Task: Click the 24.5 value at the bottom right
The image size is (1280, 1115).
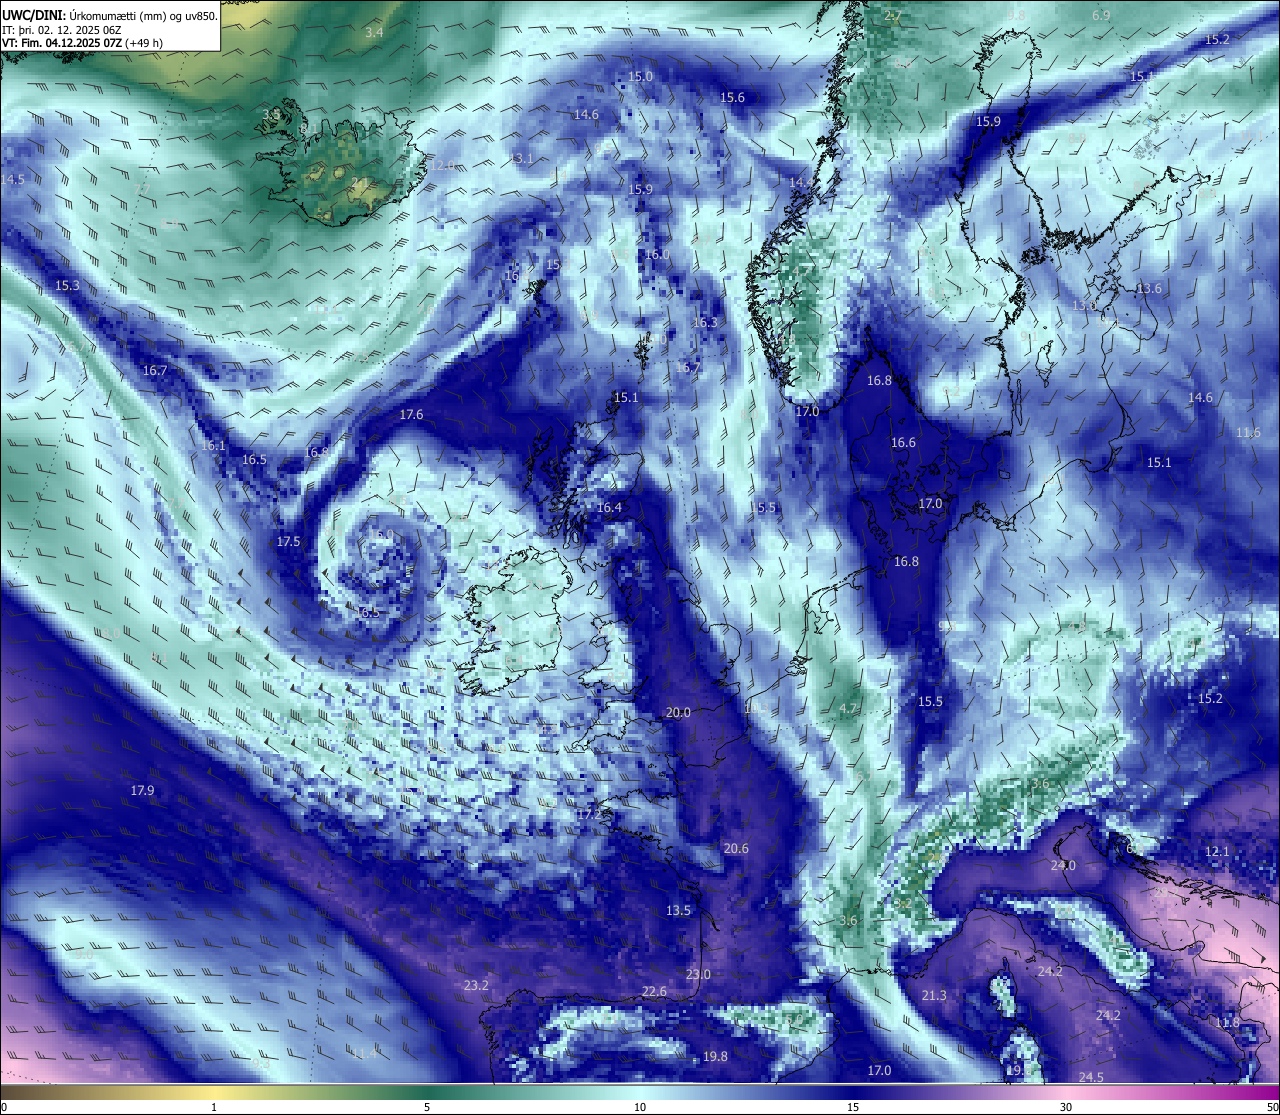Action: (x=1091, y=1078)
